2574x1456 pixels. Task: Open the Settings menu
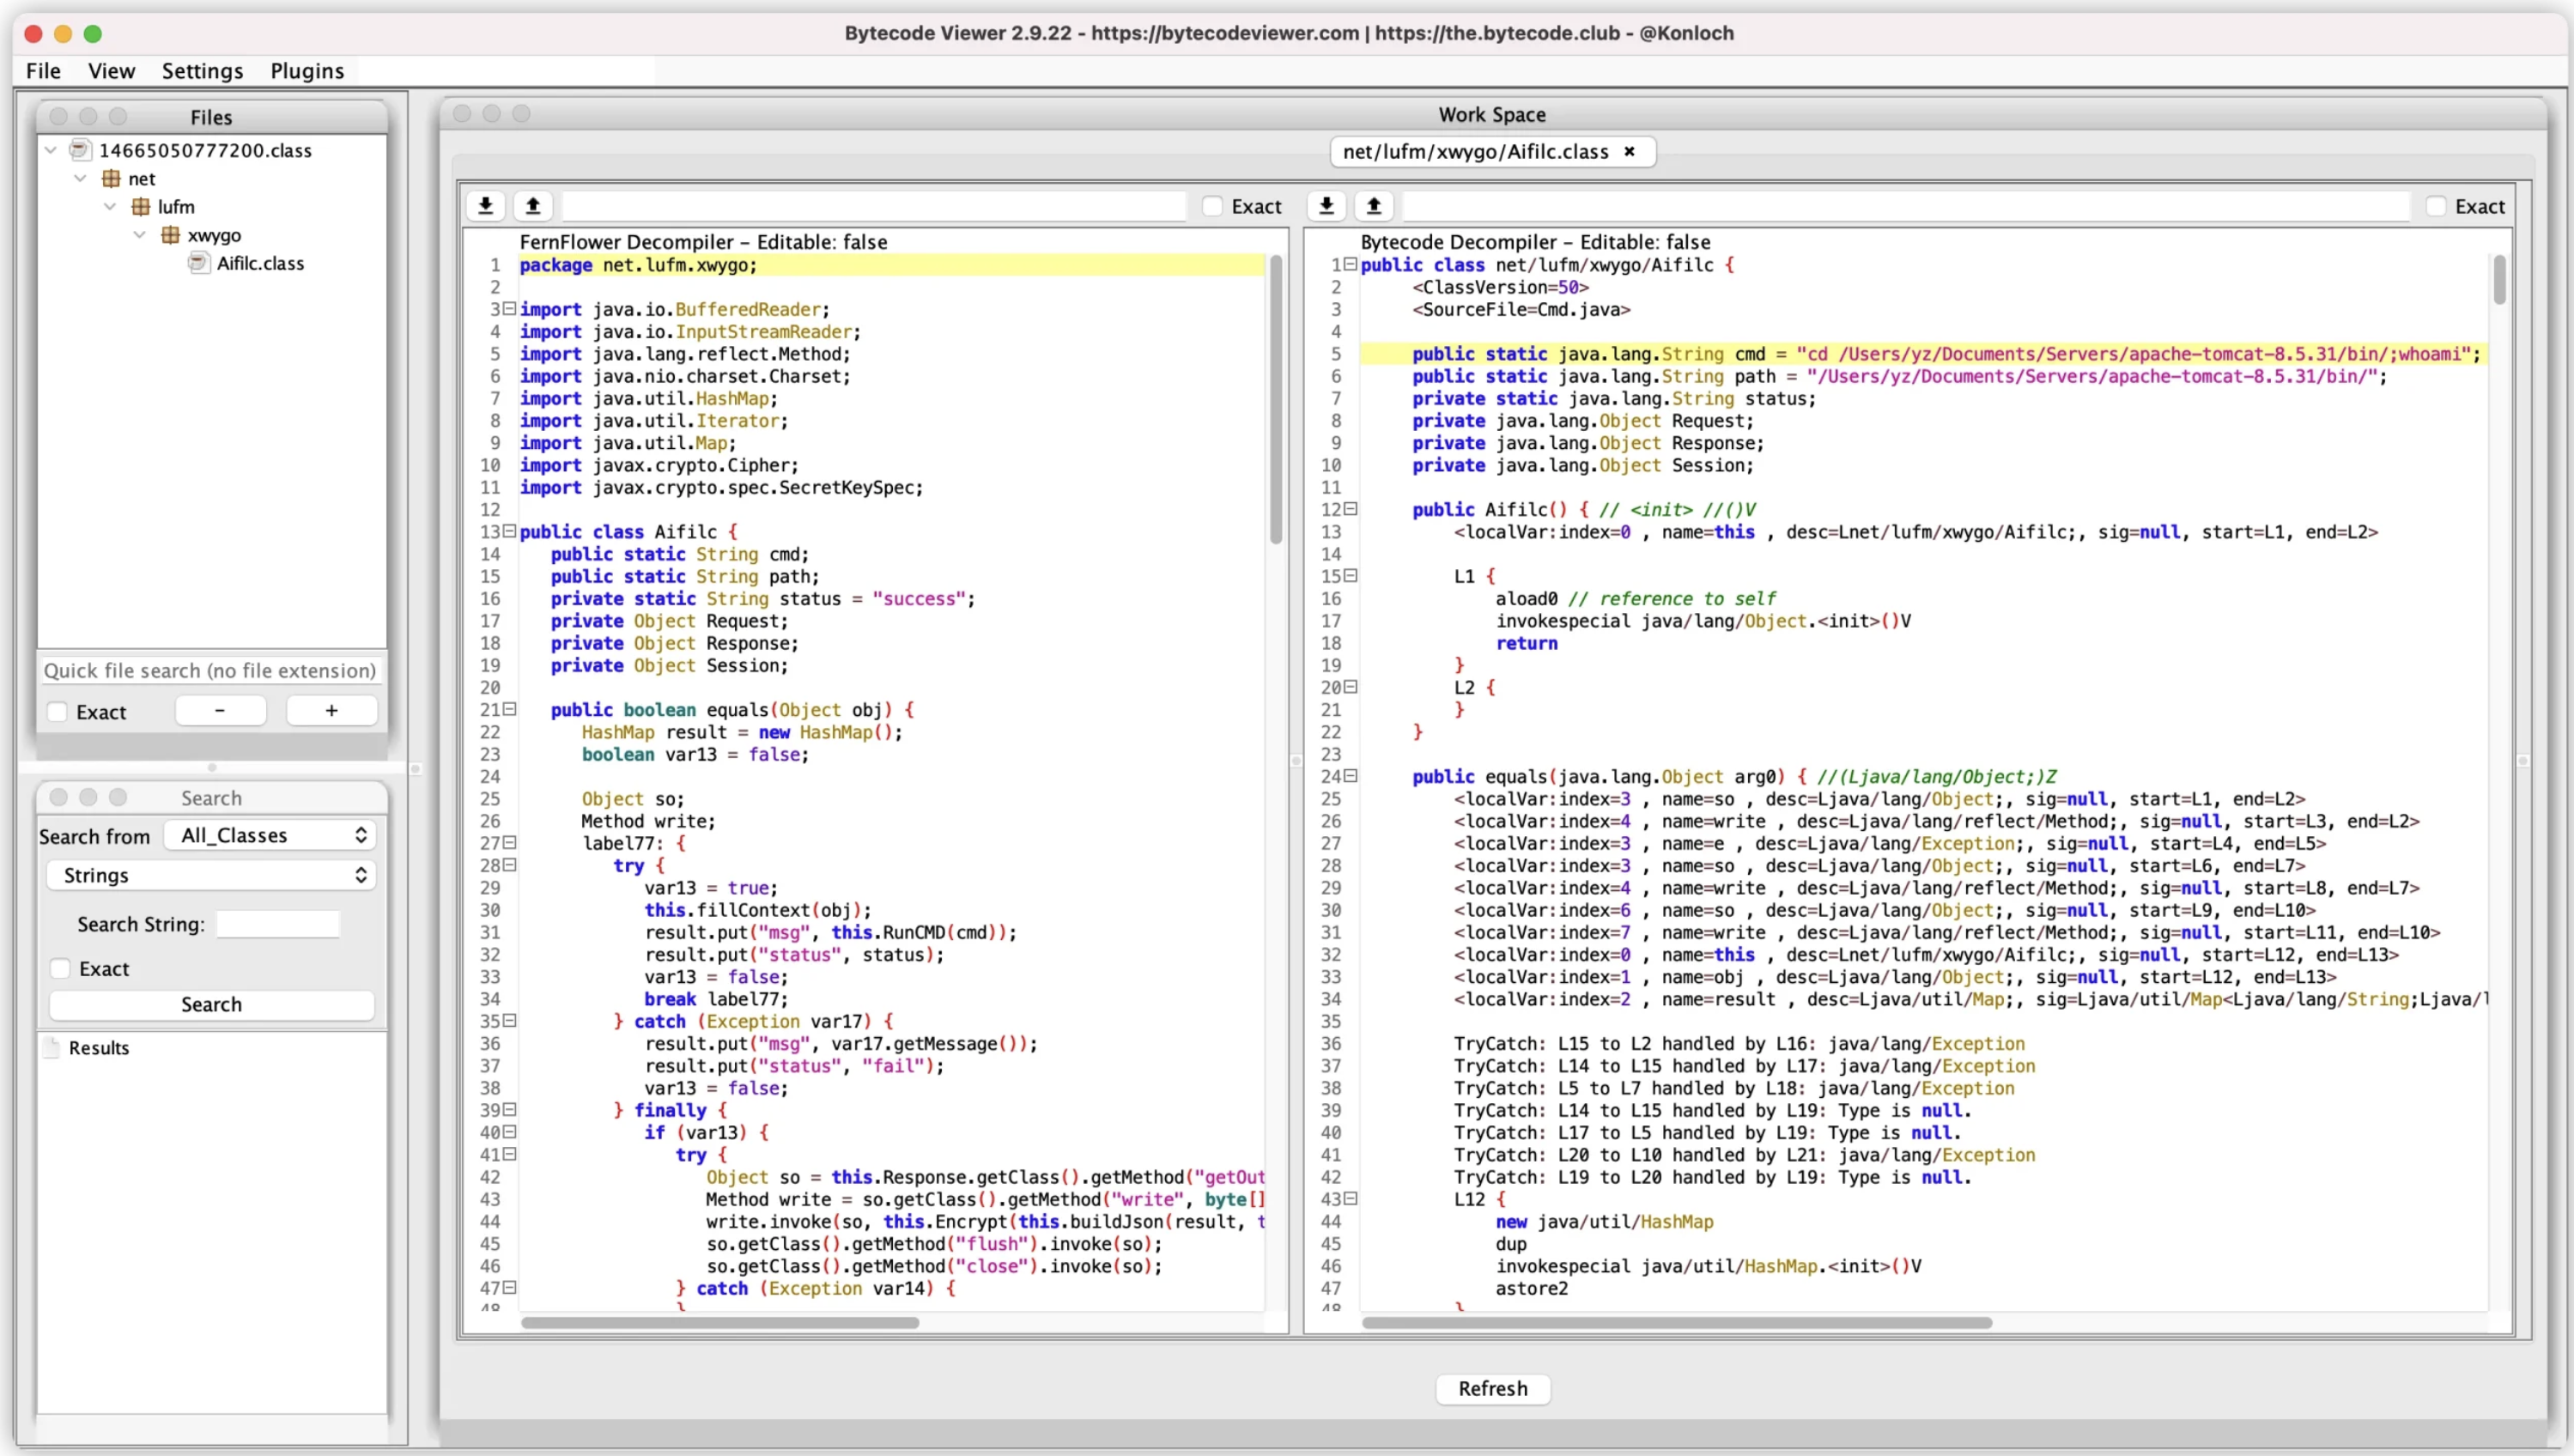point(202,71)
